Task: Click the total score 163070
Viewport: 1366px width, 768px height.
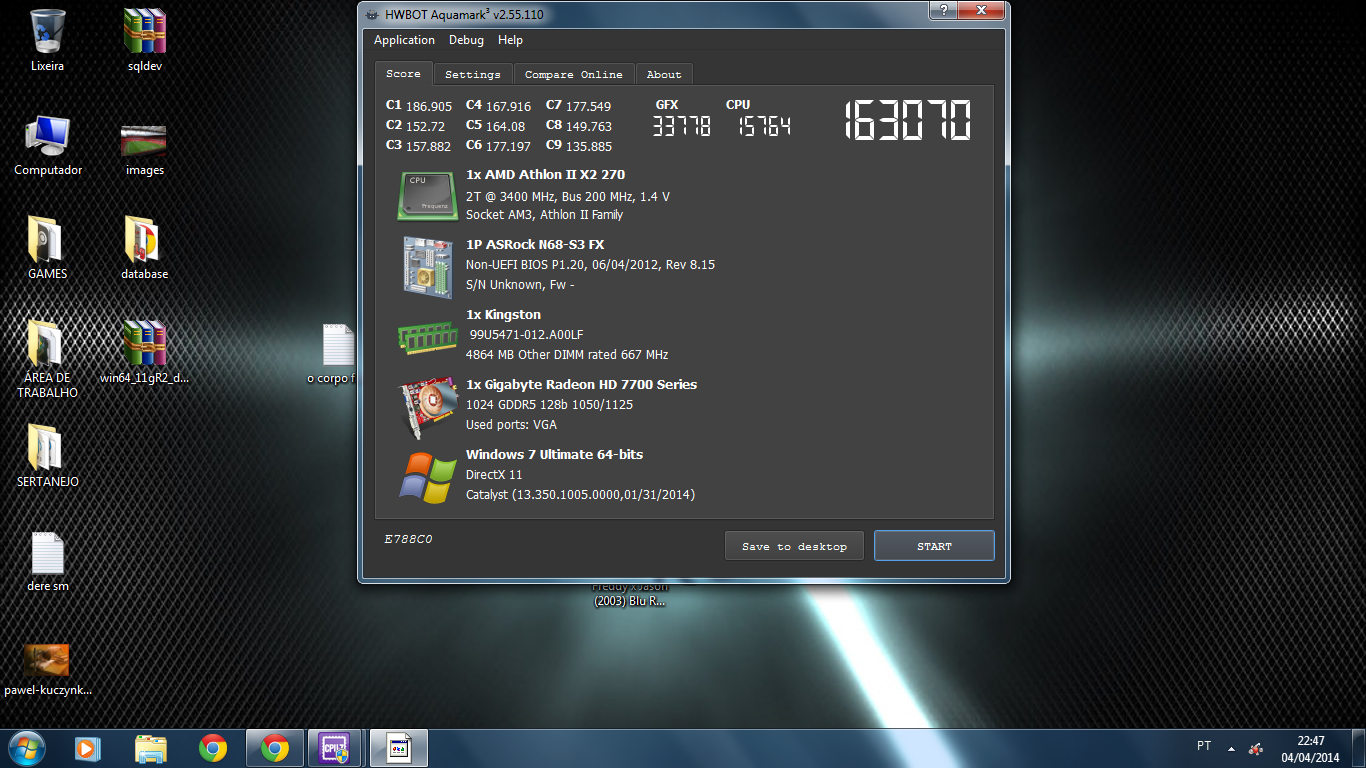Action: 908,121
